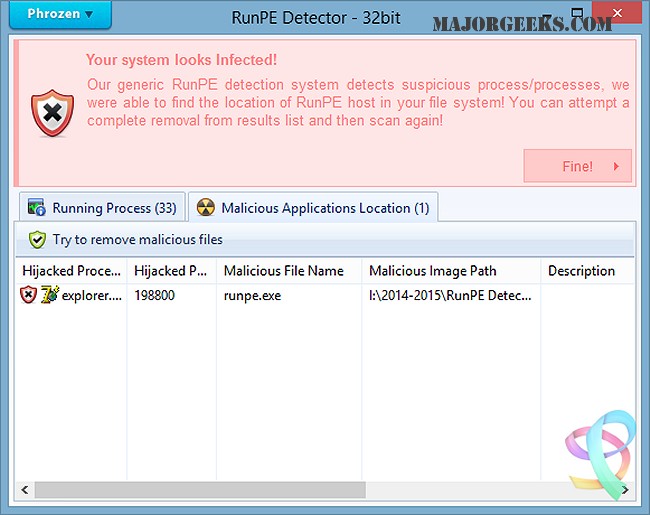Screen dimensions: 650x515
Task: Select Malicious Applications Location (1) tab
Action: [313, 207]
